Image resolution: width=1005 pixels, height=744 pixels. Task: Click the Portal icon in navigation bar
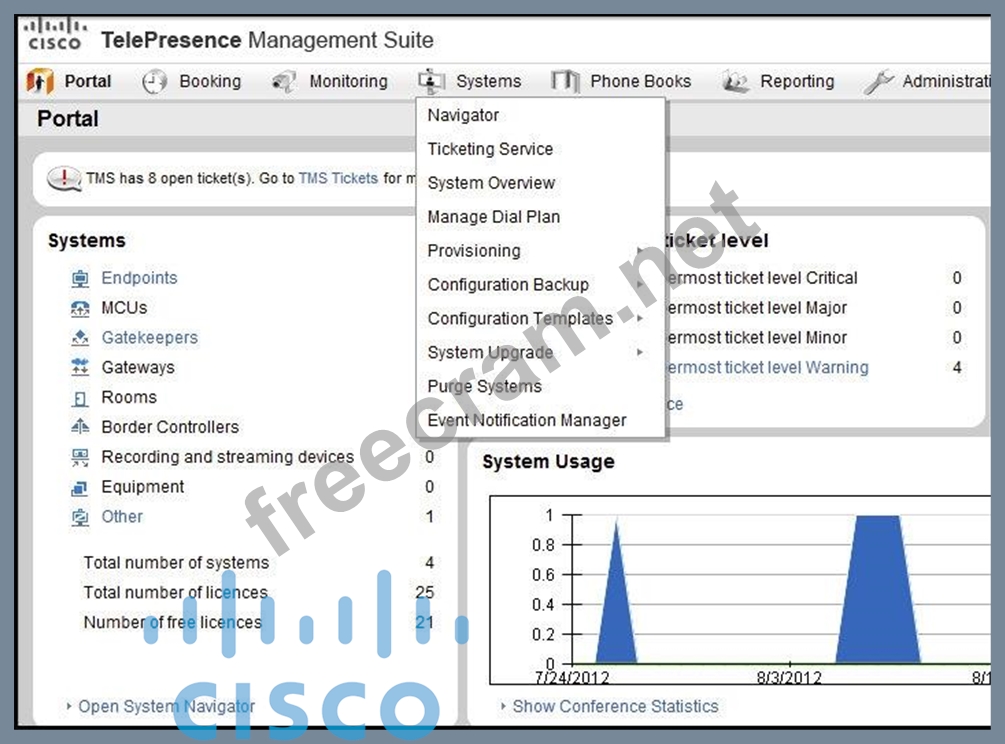tap(40, 82)
